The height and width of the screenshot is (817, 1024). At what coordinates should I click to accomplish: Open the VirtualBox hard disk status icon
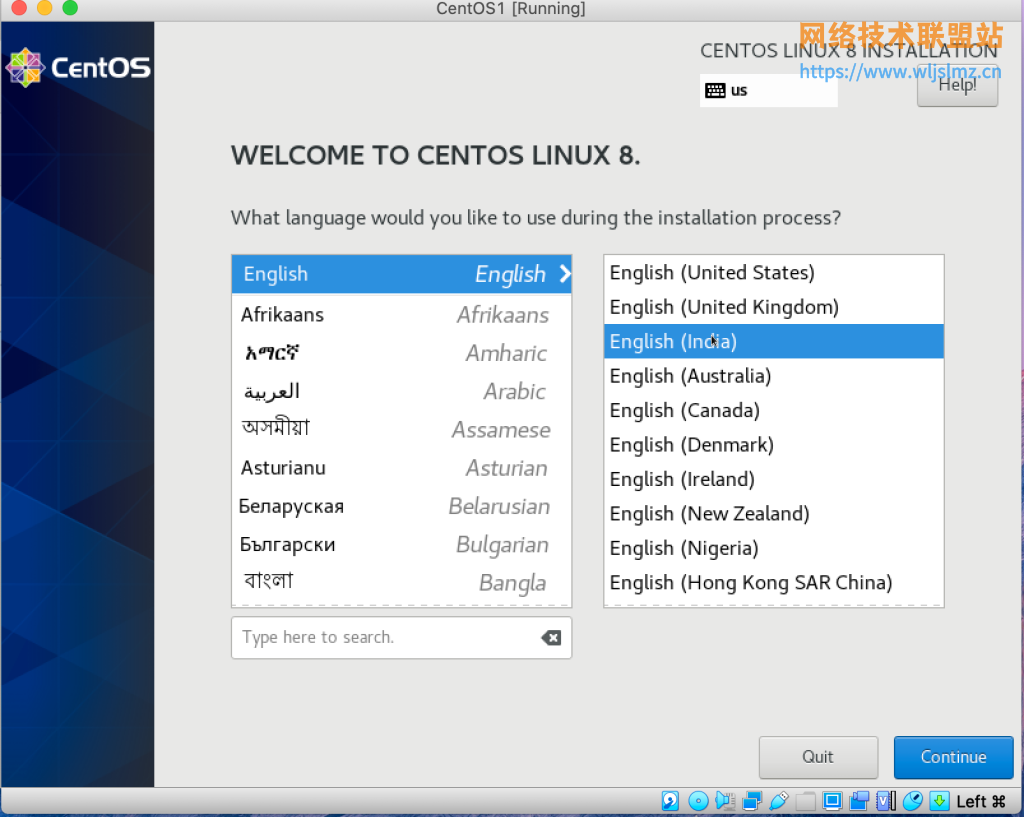[669, 800]
